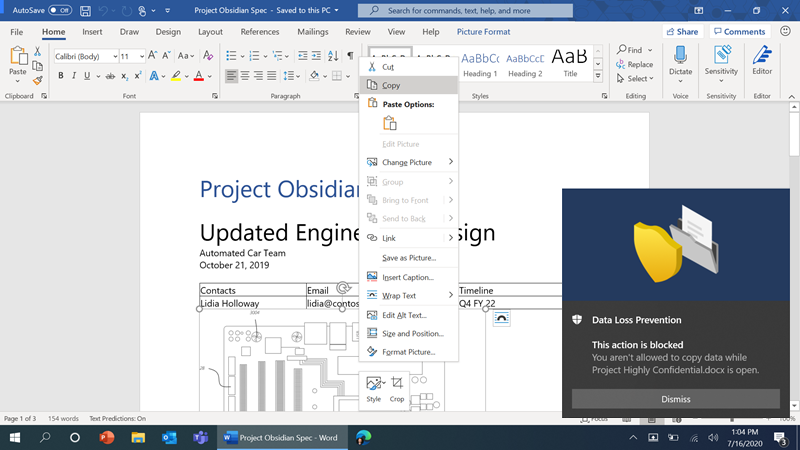Expand the Styles gallery
This screenshot has width=800, height=450.
click(x=598, y=76)
